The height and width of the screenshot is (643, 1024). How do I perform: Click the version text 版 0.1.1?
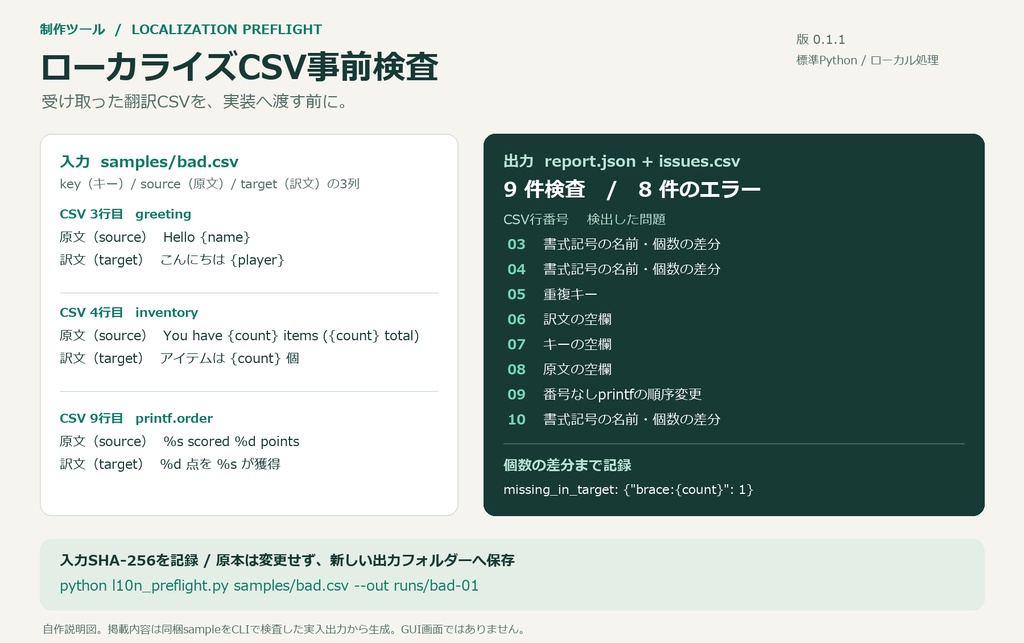[820, 39]
